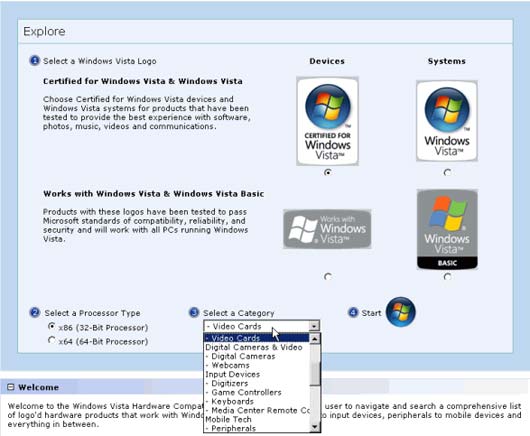Click the list scrollbar down arrow

(x=314, y=428)
